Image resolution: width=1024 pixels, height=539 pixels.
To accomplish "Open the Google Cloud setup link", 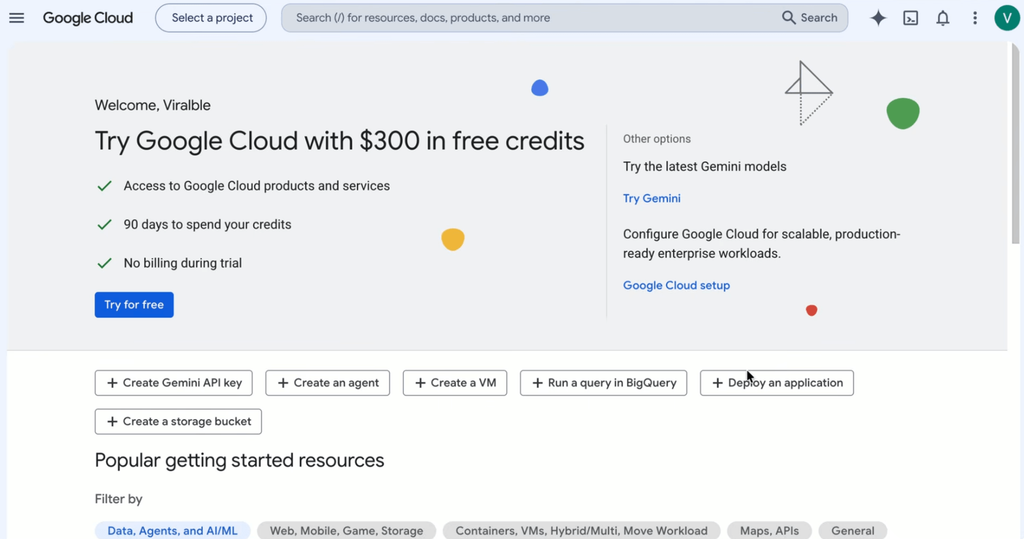I will tap(676, 286).
